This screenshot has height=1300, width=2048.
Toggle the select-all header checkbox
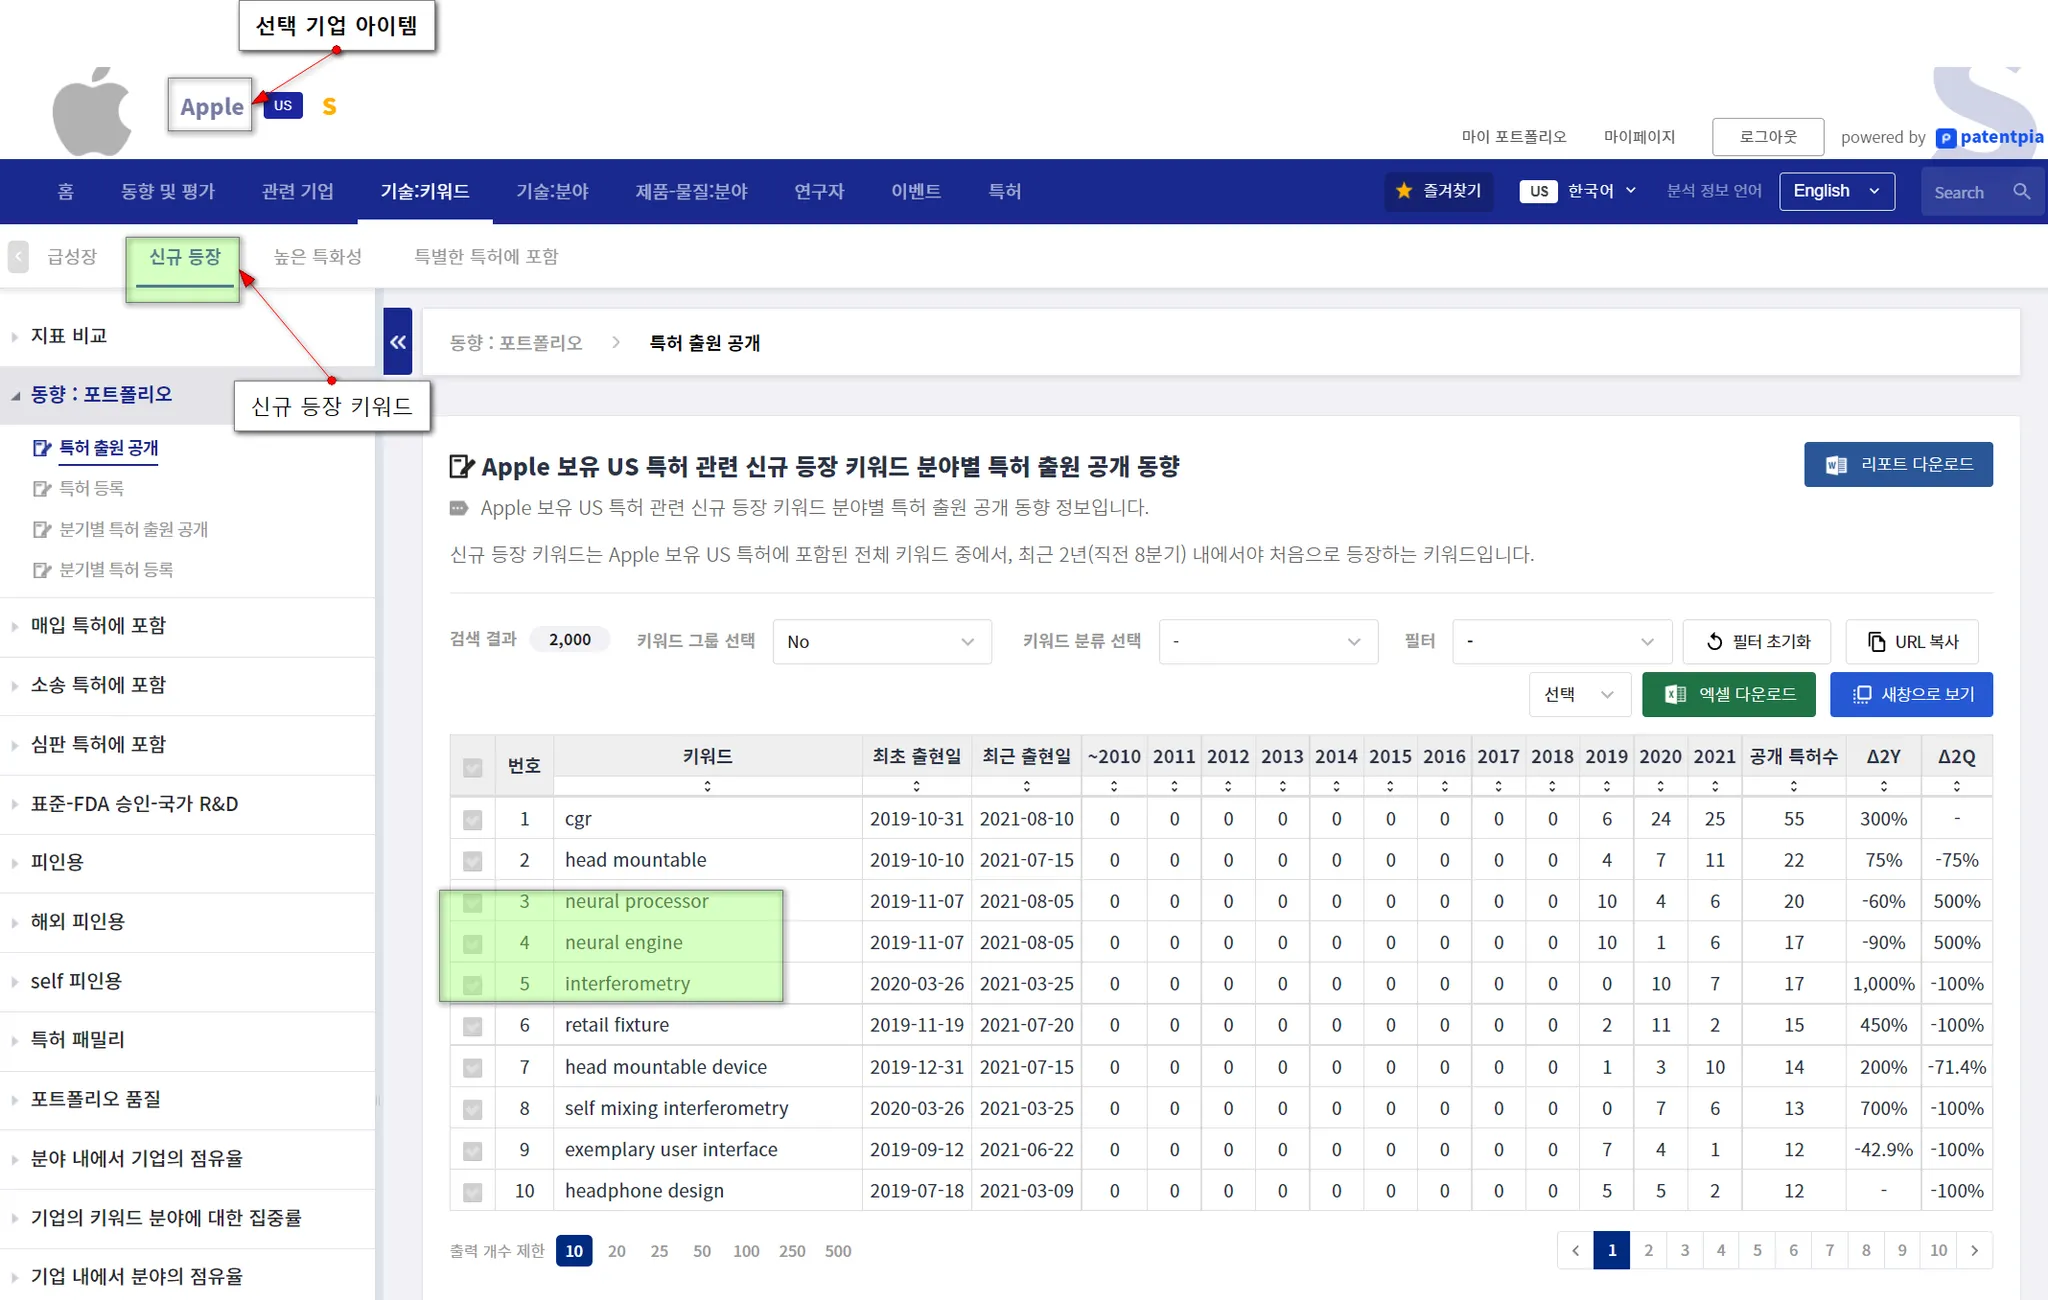(473, 767)
